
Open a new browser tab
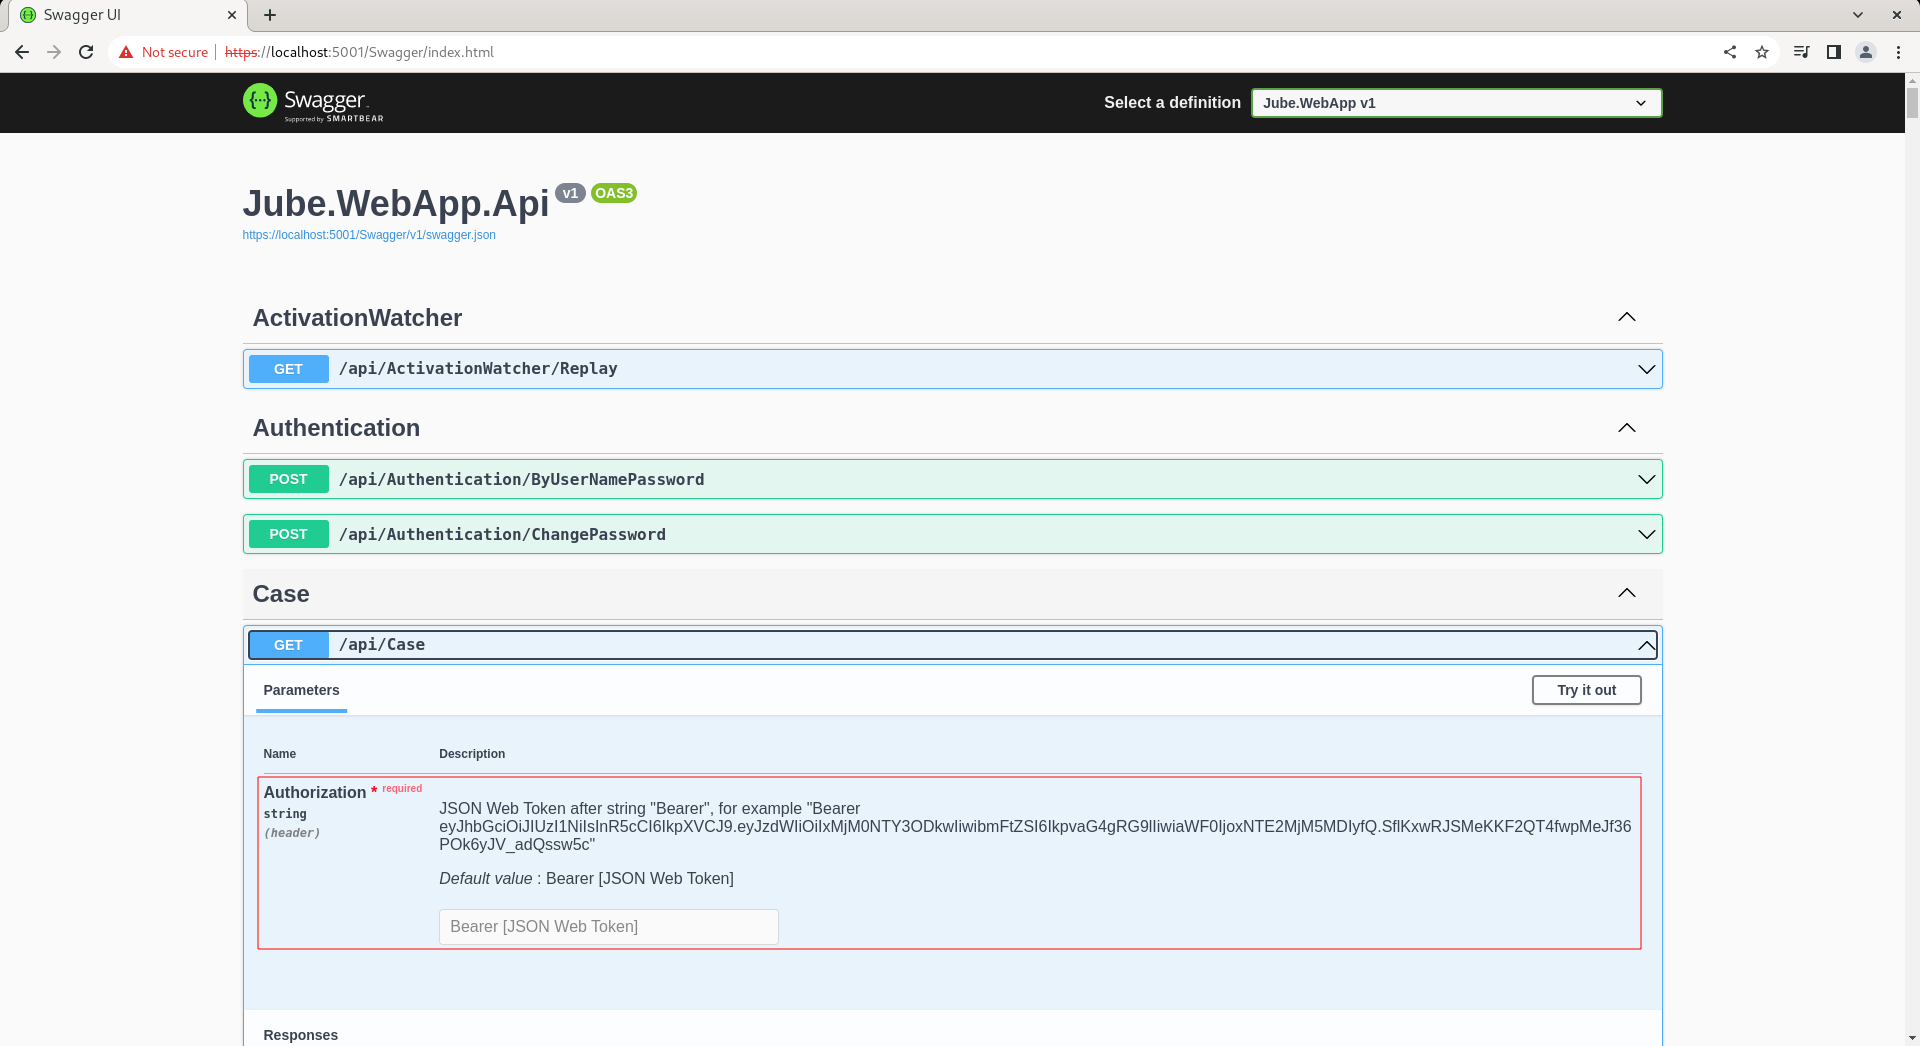pos(270,15)
